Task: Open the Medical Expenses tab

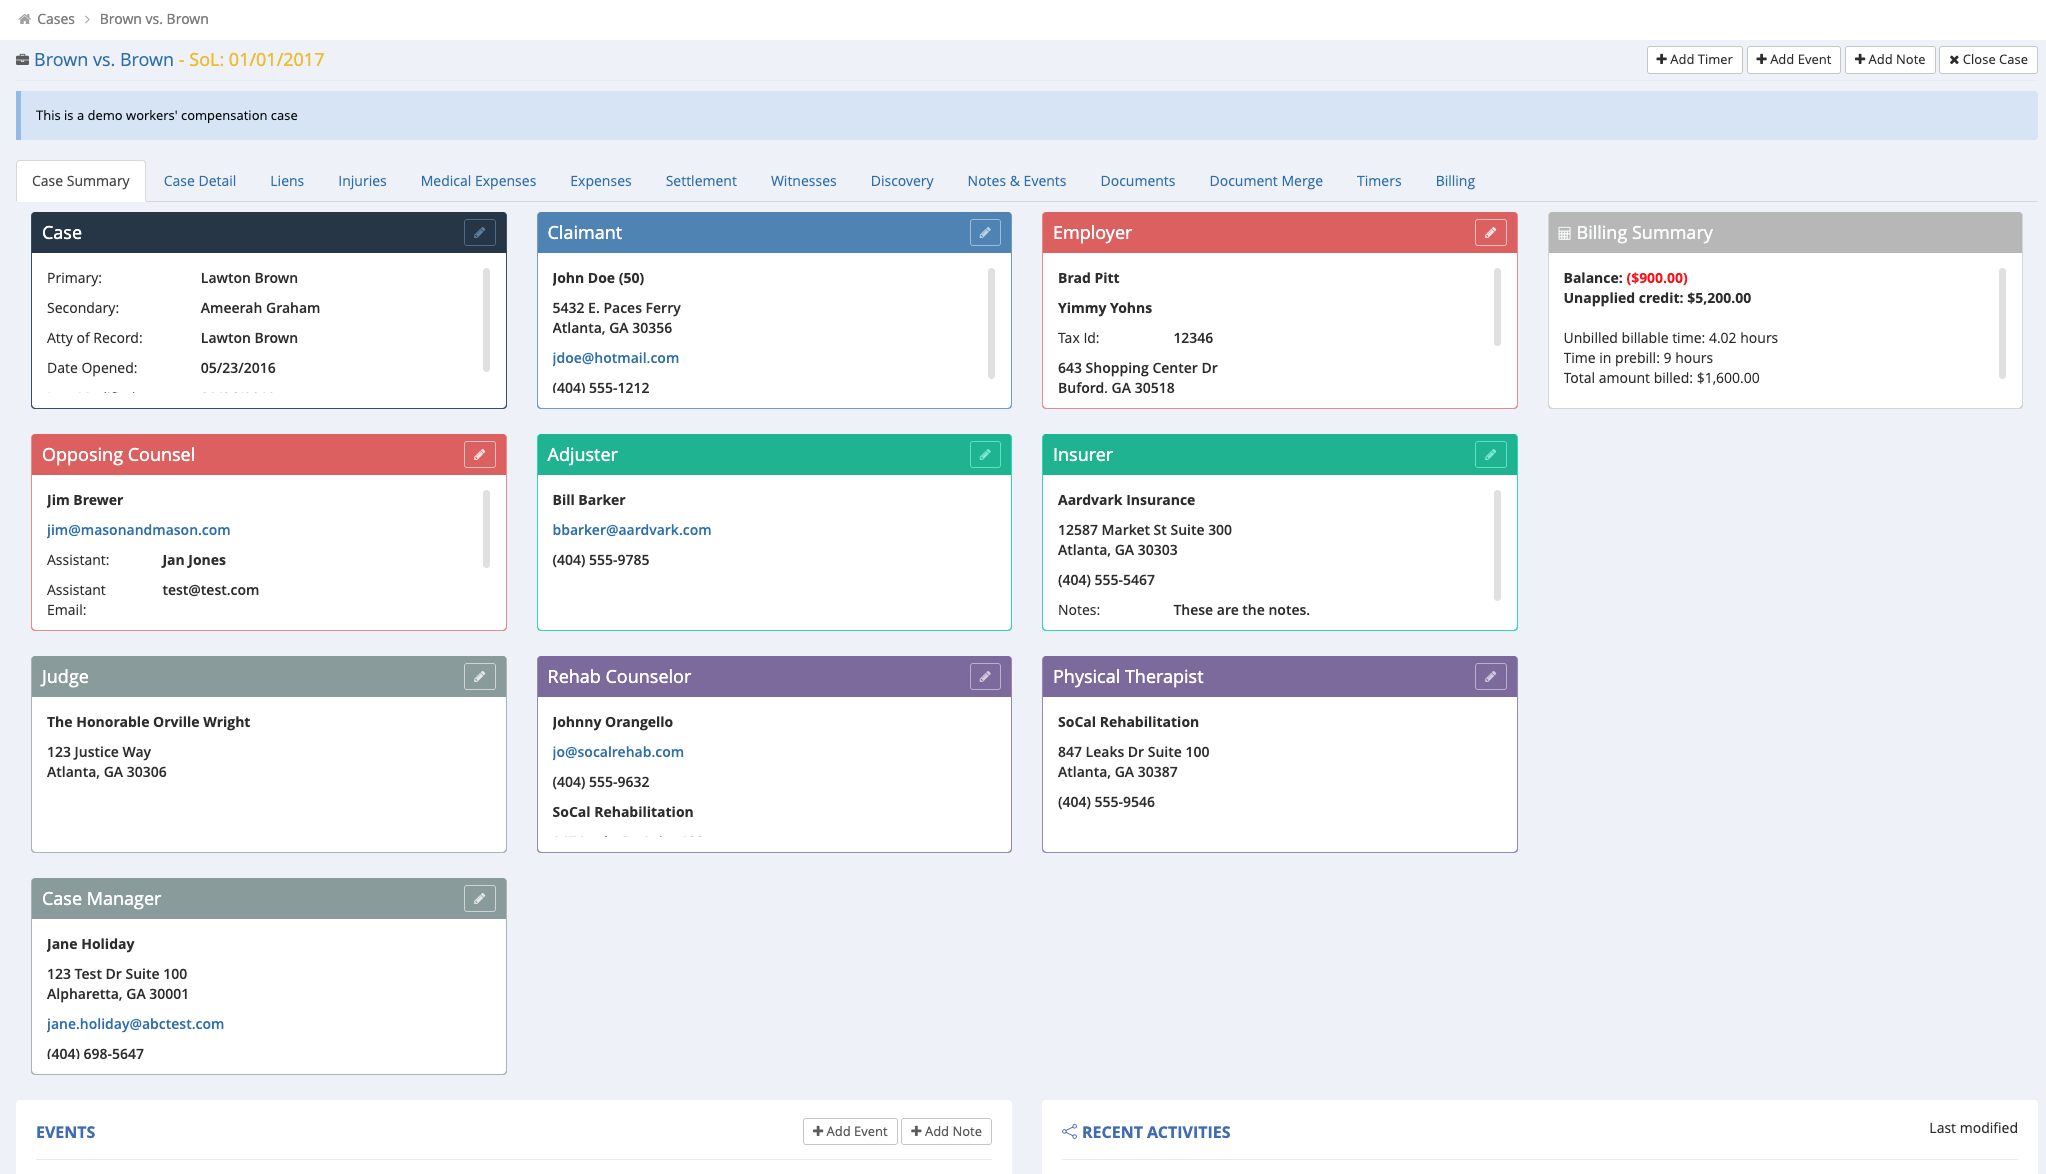Action: pyautogui.click(x=478, y=181)
